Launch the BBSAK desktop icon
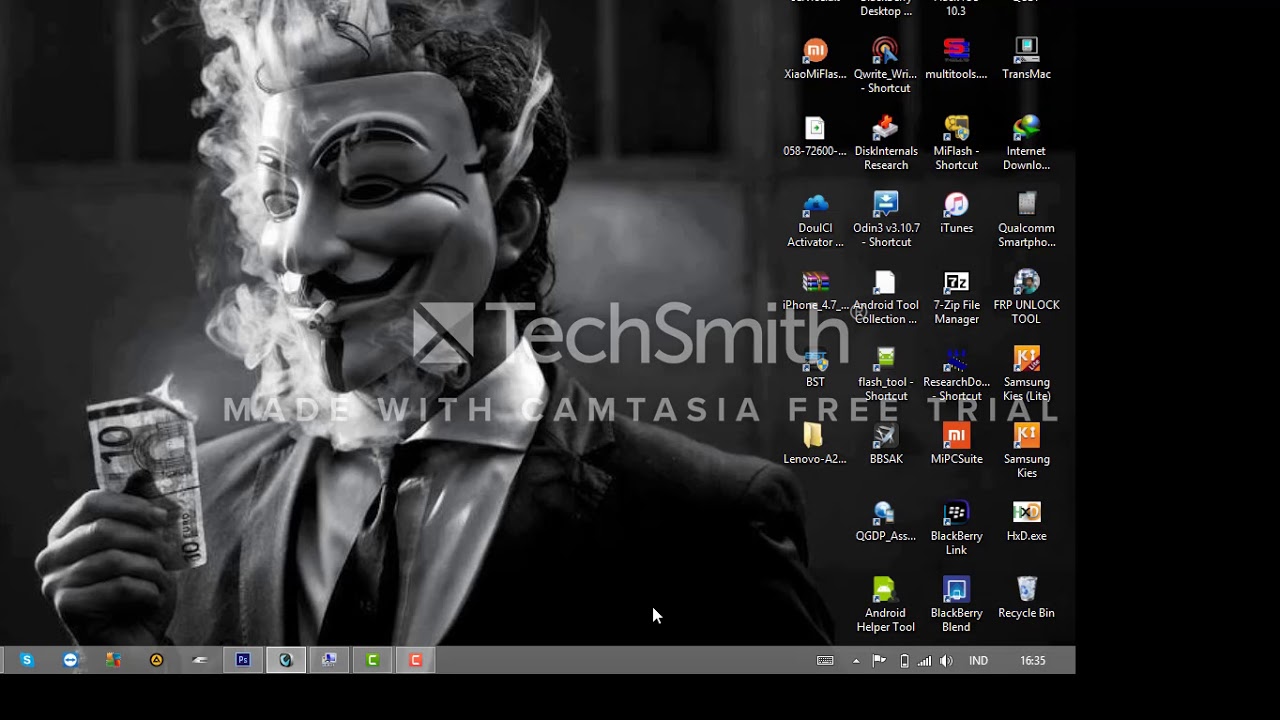 click(885, 444)
